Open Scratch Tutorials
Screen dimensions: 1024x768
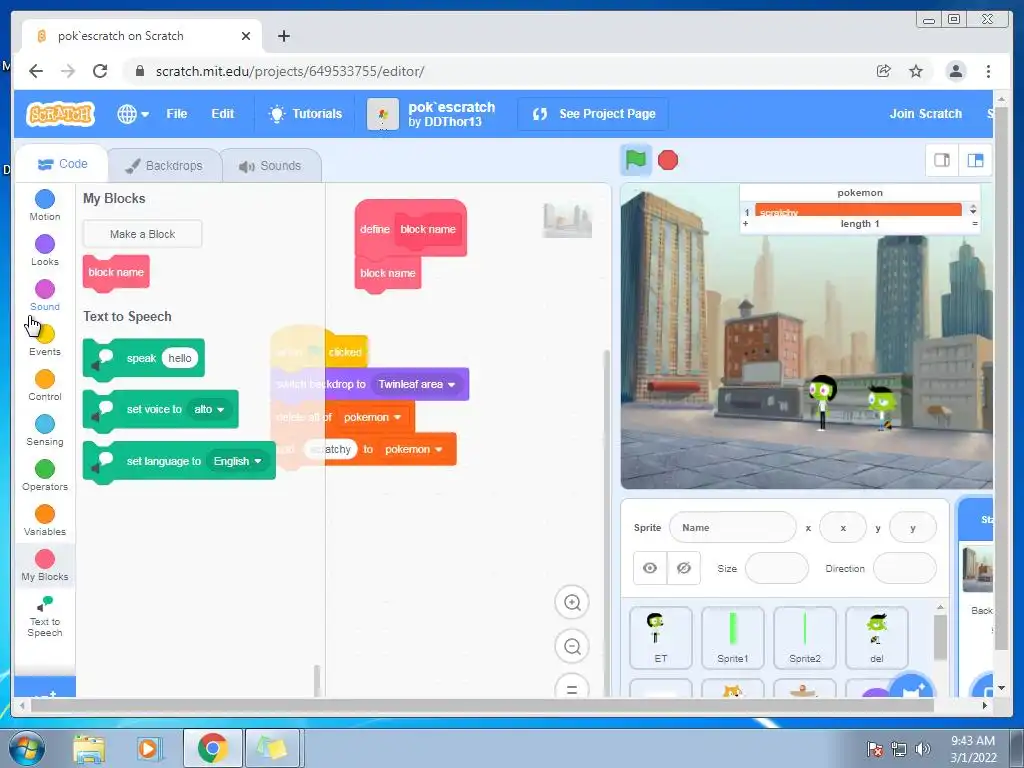[305, 114]
